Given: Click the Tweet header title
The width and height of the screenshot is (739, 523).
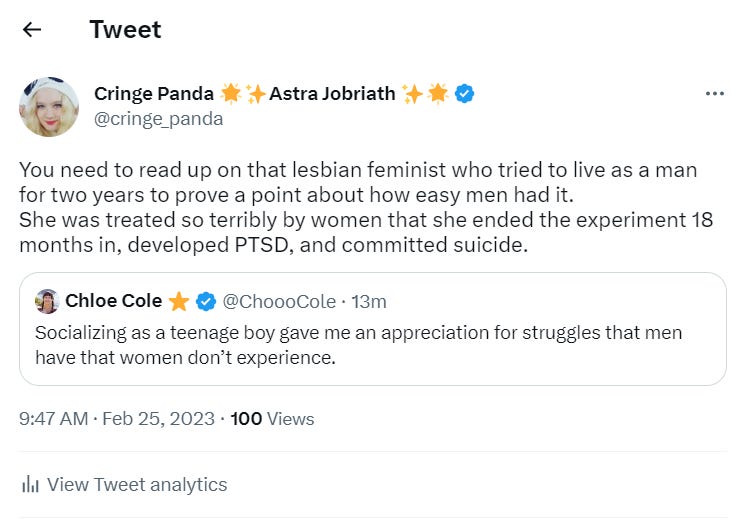Looking at the screenshot, I should [125, 29].
